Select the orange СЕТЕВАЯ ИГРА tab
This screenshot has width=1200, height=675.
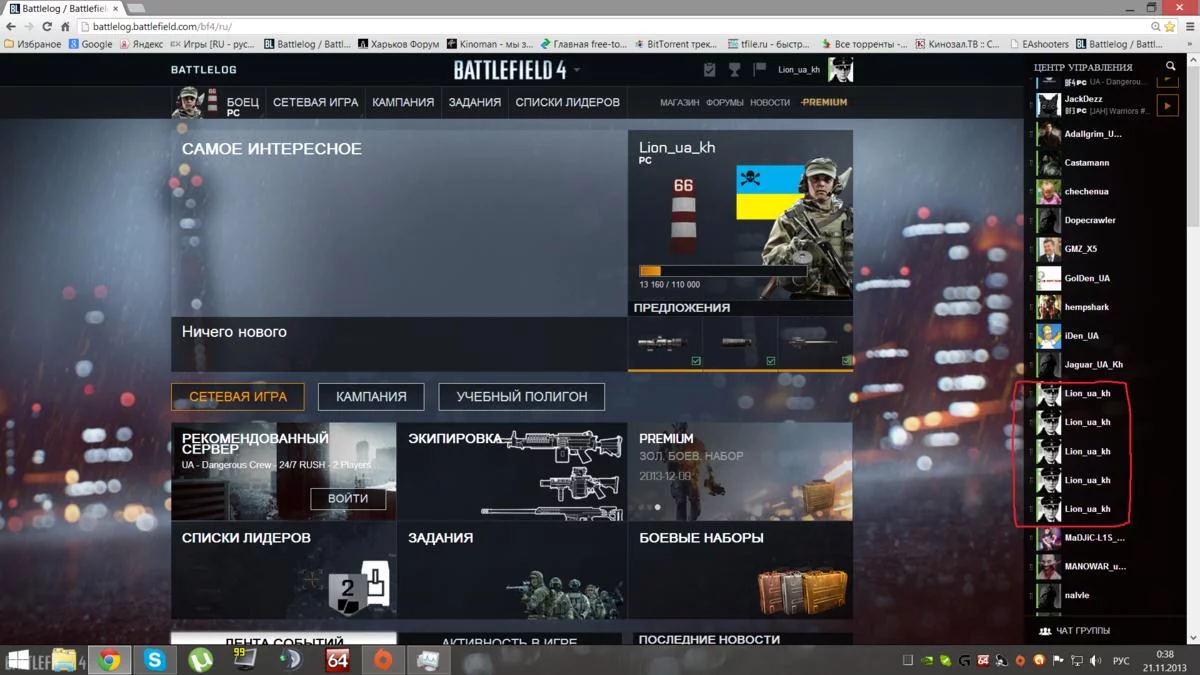coord(238,396)
